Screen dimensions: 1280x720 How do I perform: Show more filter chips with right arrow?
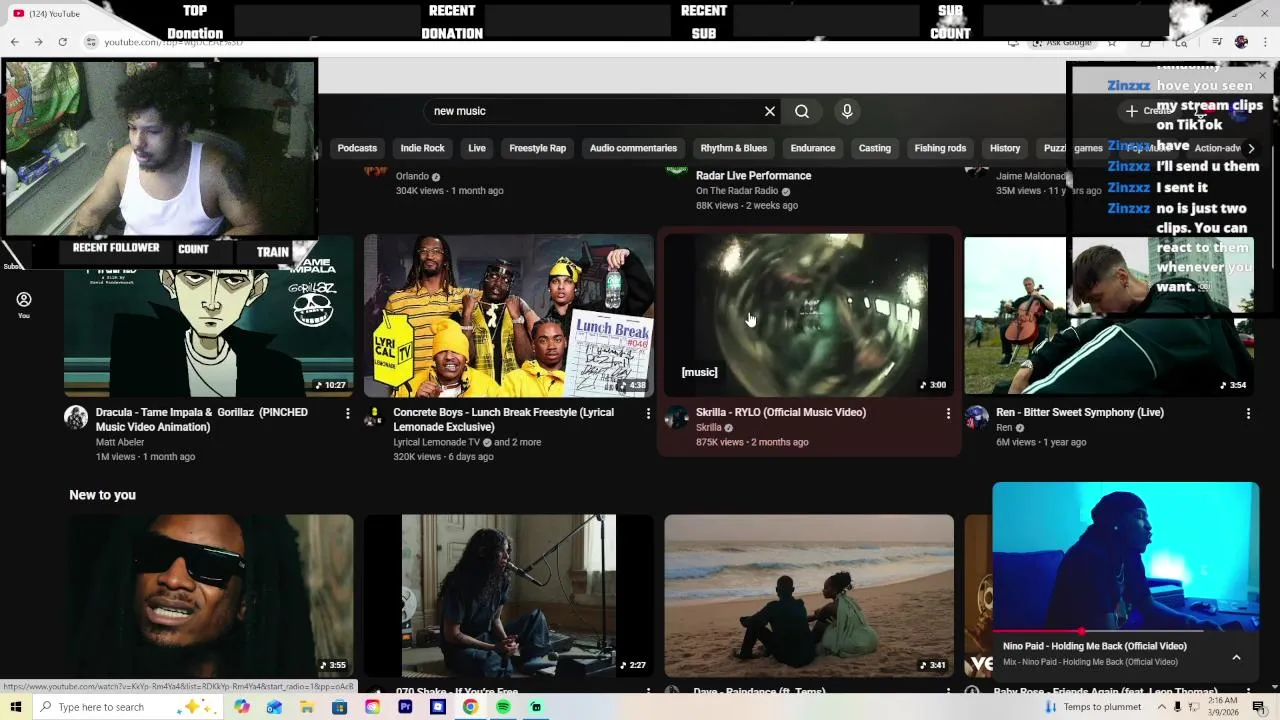(1251, 148)
